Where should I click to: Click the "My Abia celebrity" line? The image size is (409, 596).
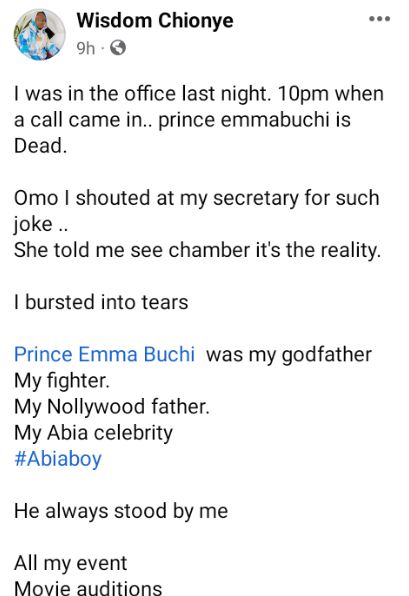coord(94,433)
